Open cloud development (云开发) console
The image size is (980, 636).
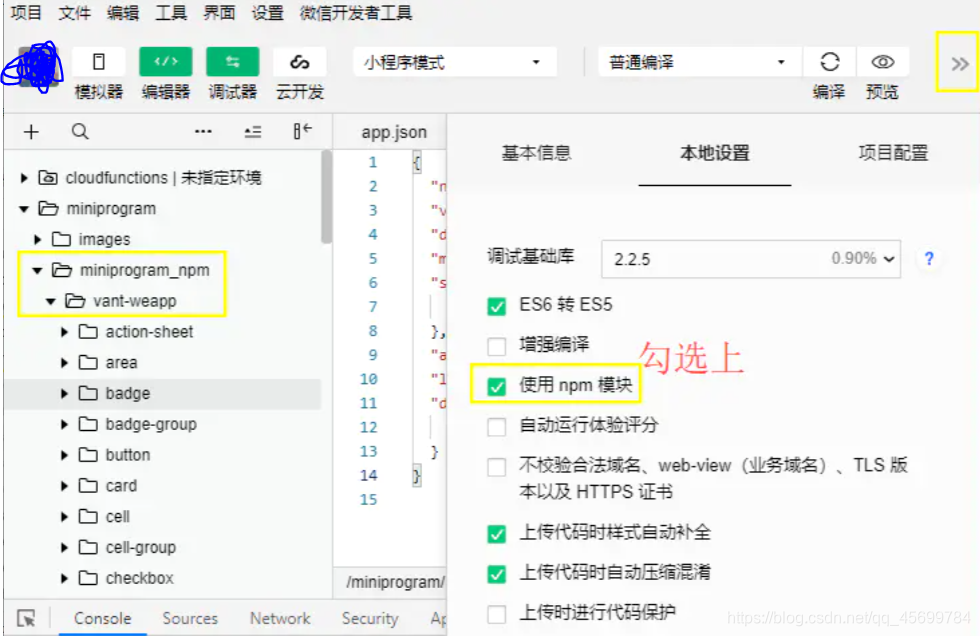coord(299,62)
